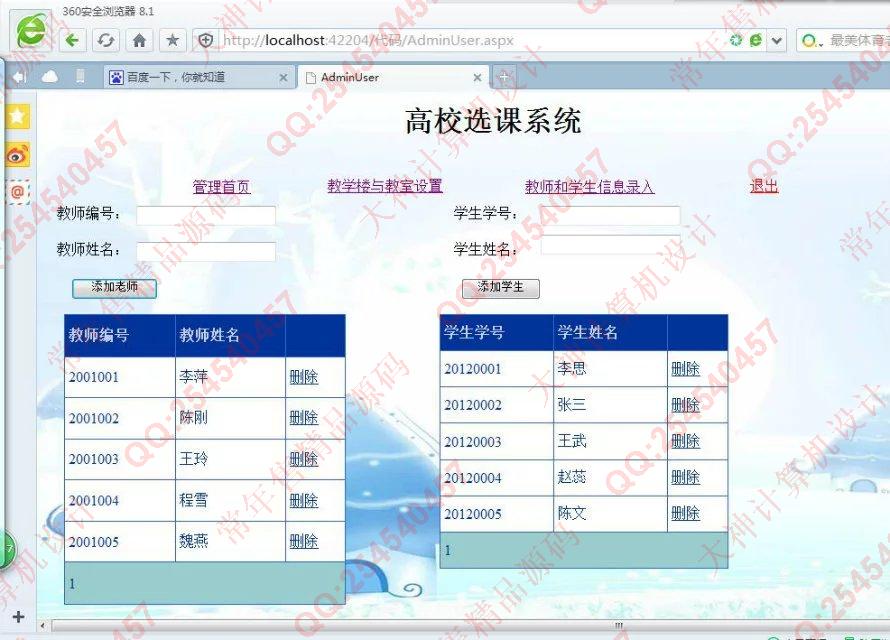Open 管理首页 link
The image size is (890, 640).
221,187
